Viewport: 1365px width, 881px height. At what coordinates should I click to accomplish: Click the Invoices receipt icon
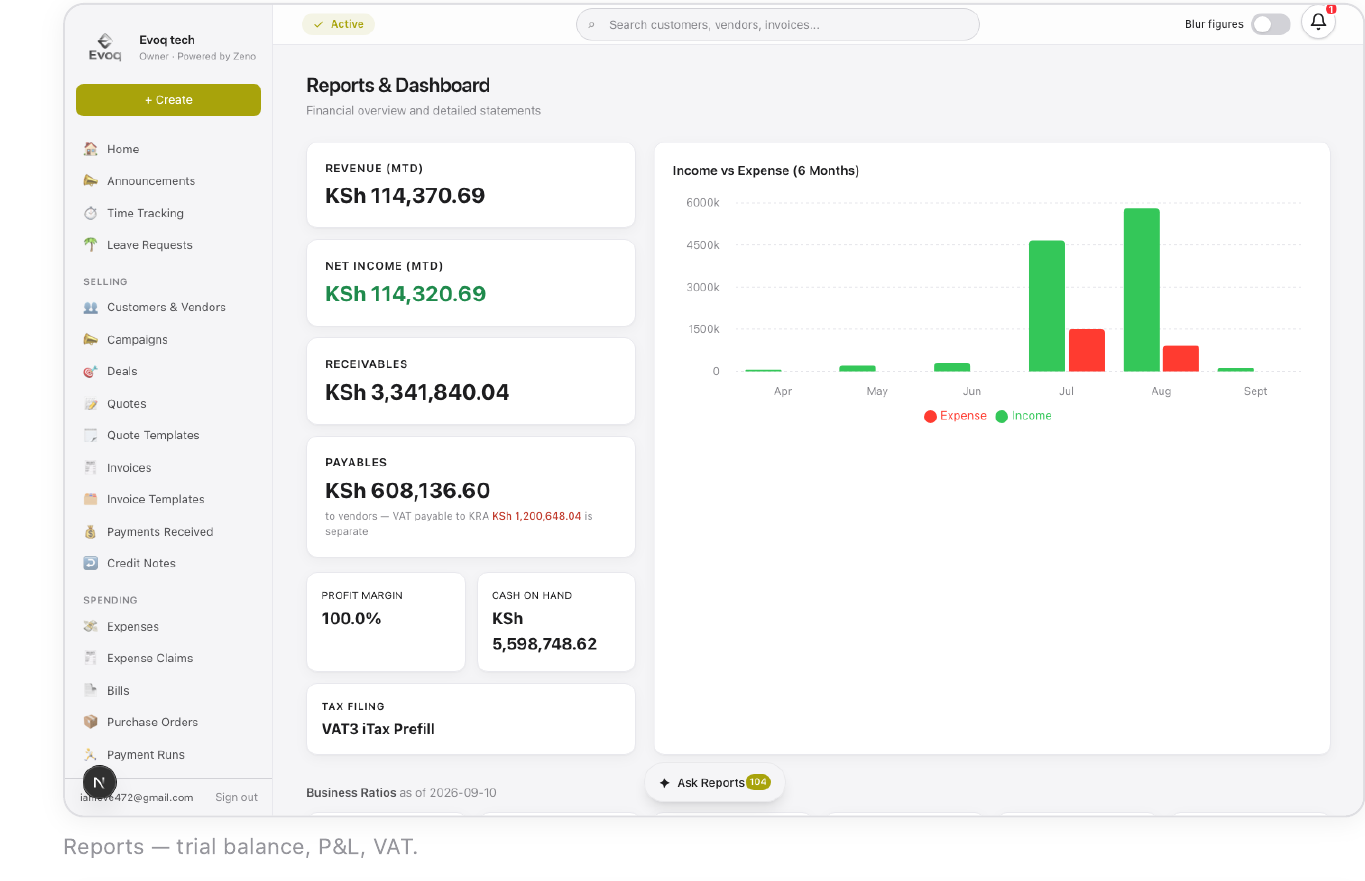(x=91, y=467)
